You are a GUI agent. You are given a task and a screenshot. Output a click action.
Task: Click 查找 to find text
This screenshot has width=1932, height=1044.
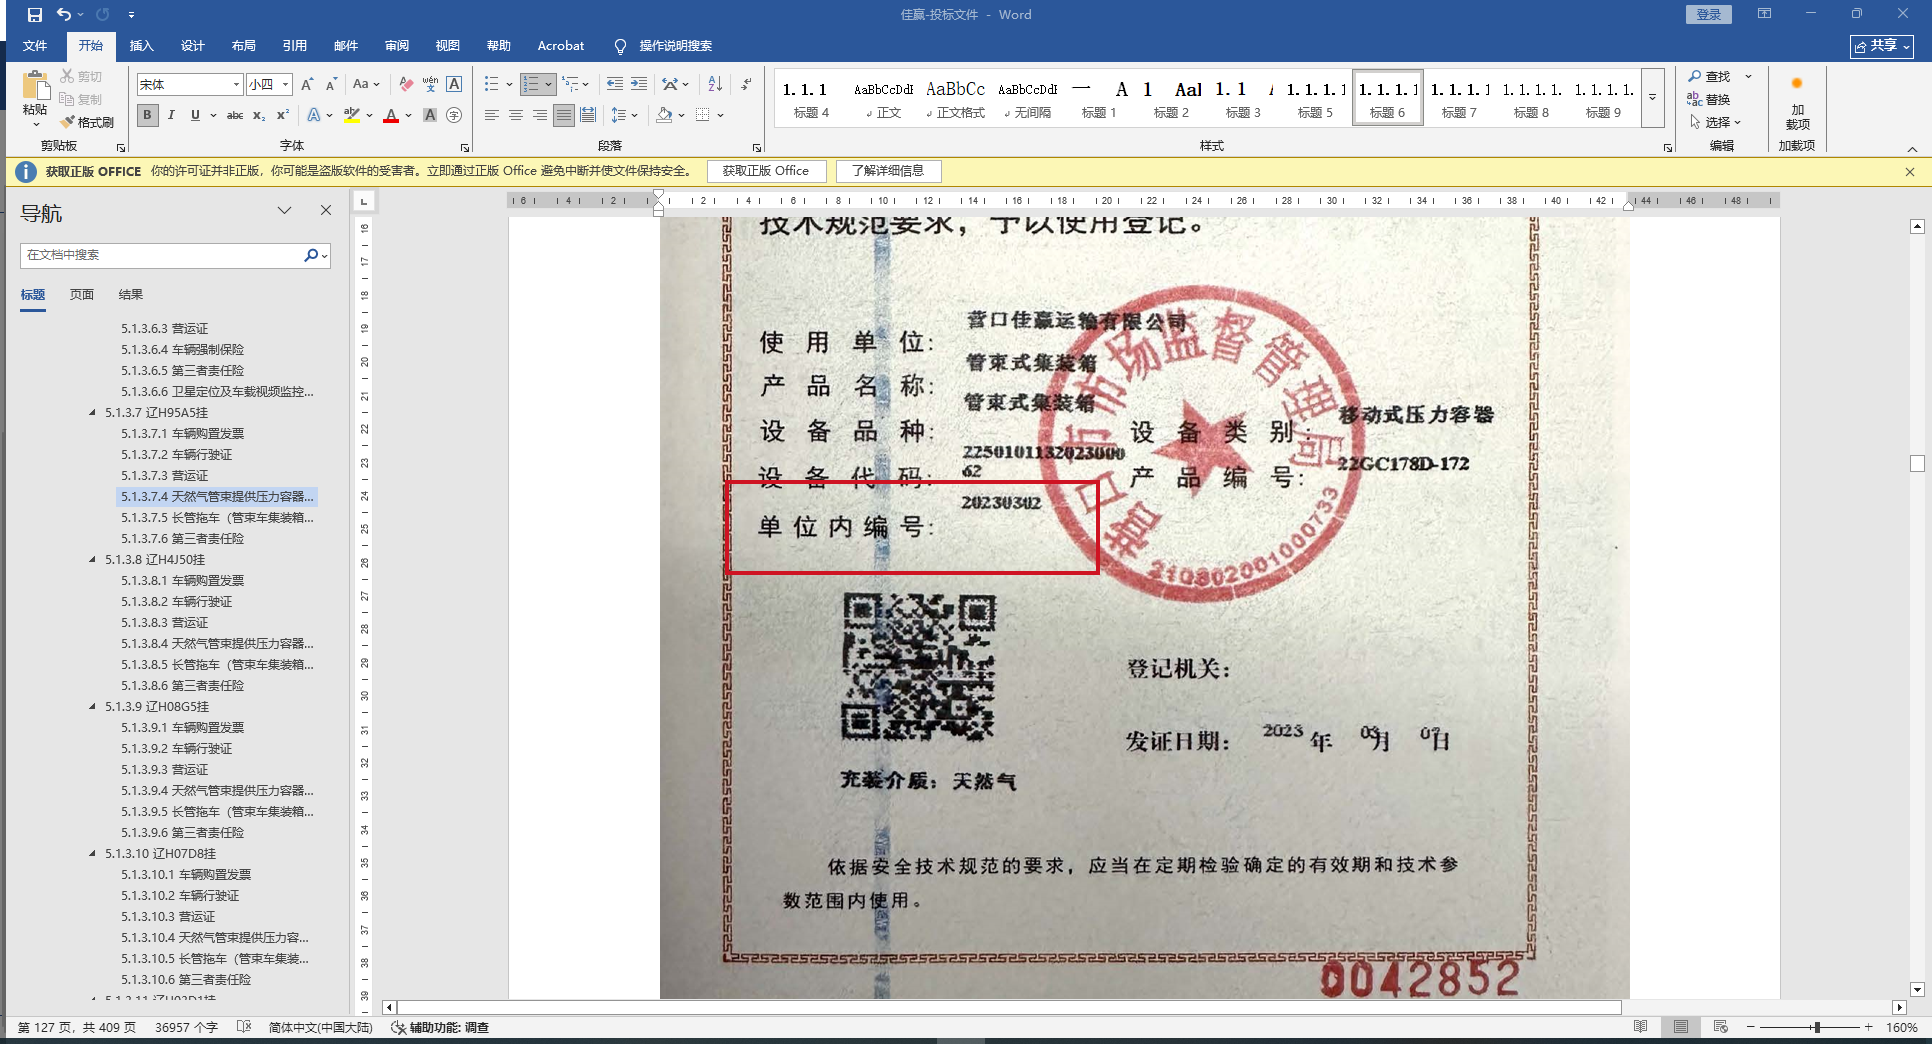pyautogui.click(x=1709, y=77)
